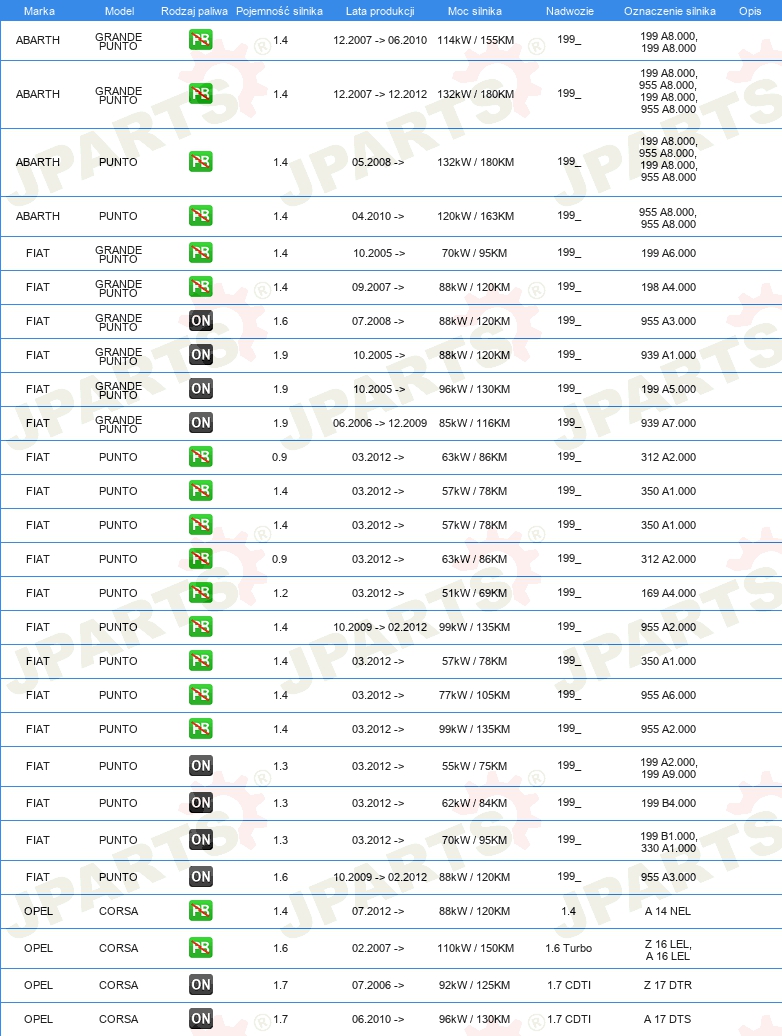782x1036 pixels.
Task: Click petrol icon in the 198 A4.000 engine row
Action: [x=201, y=287]
